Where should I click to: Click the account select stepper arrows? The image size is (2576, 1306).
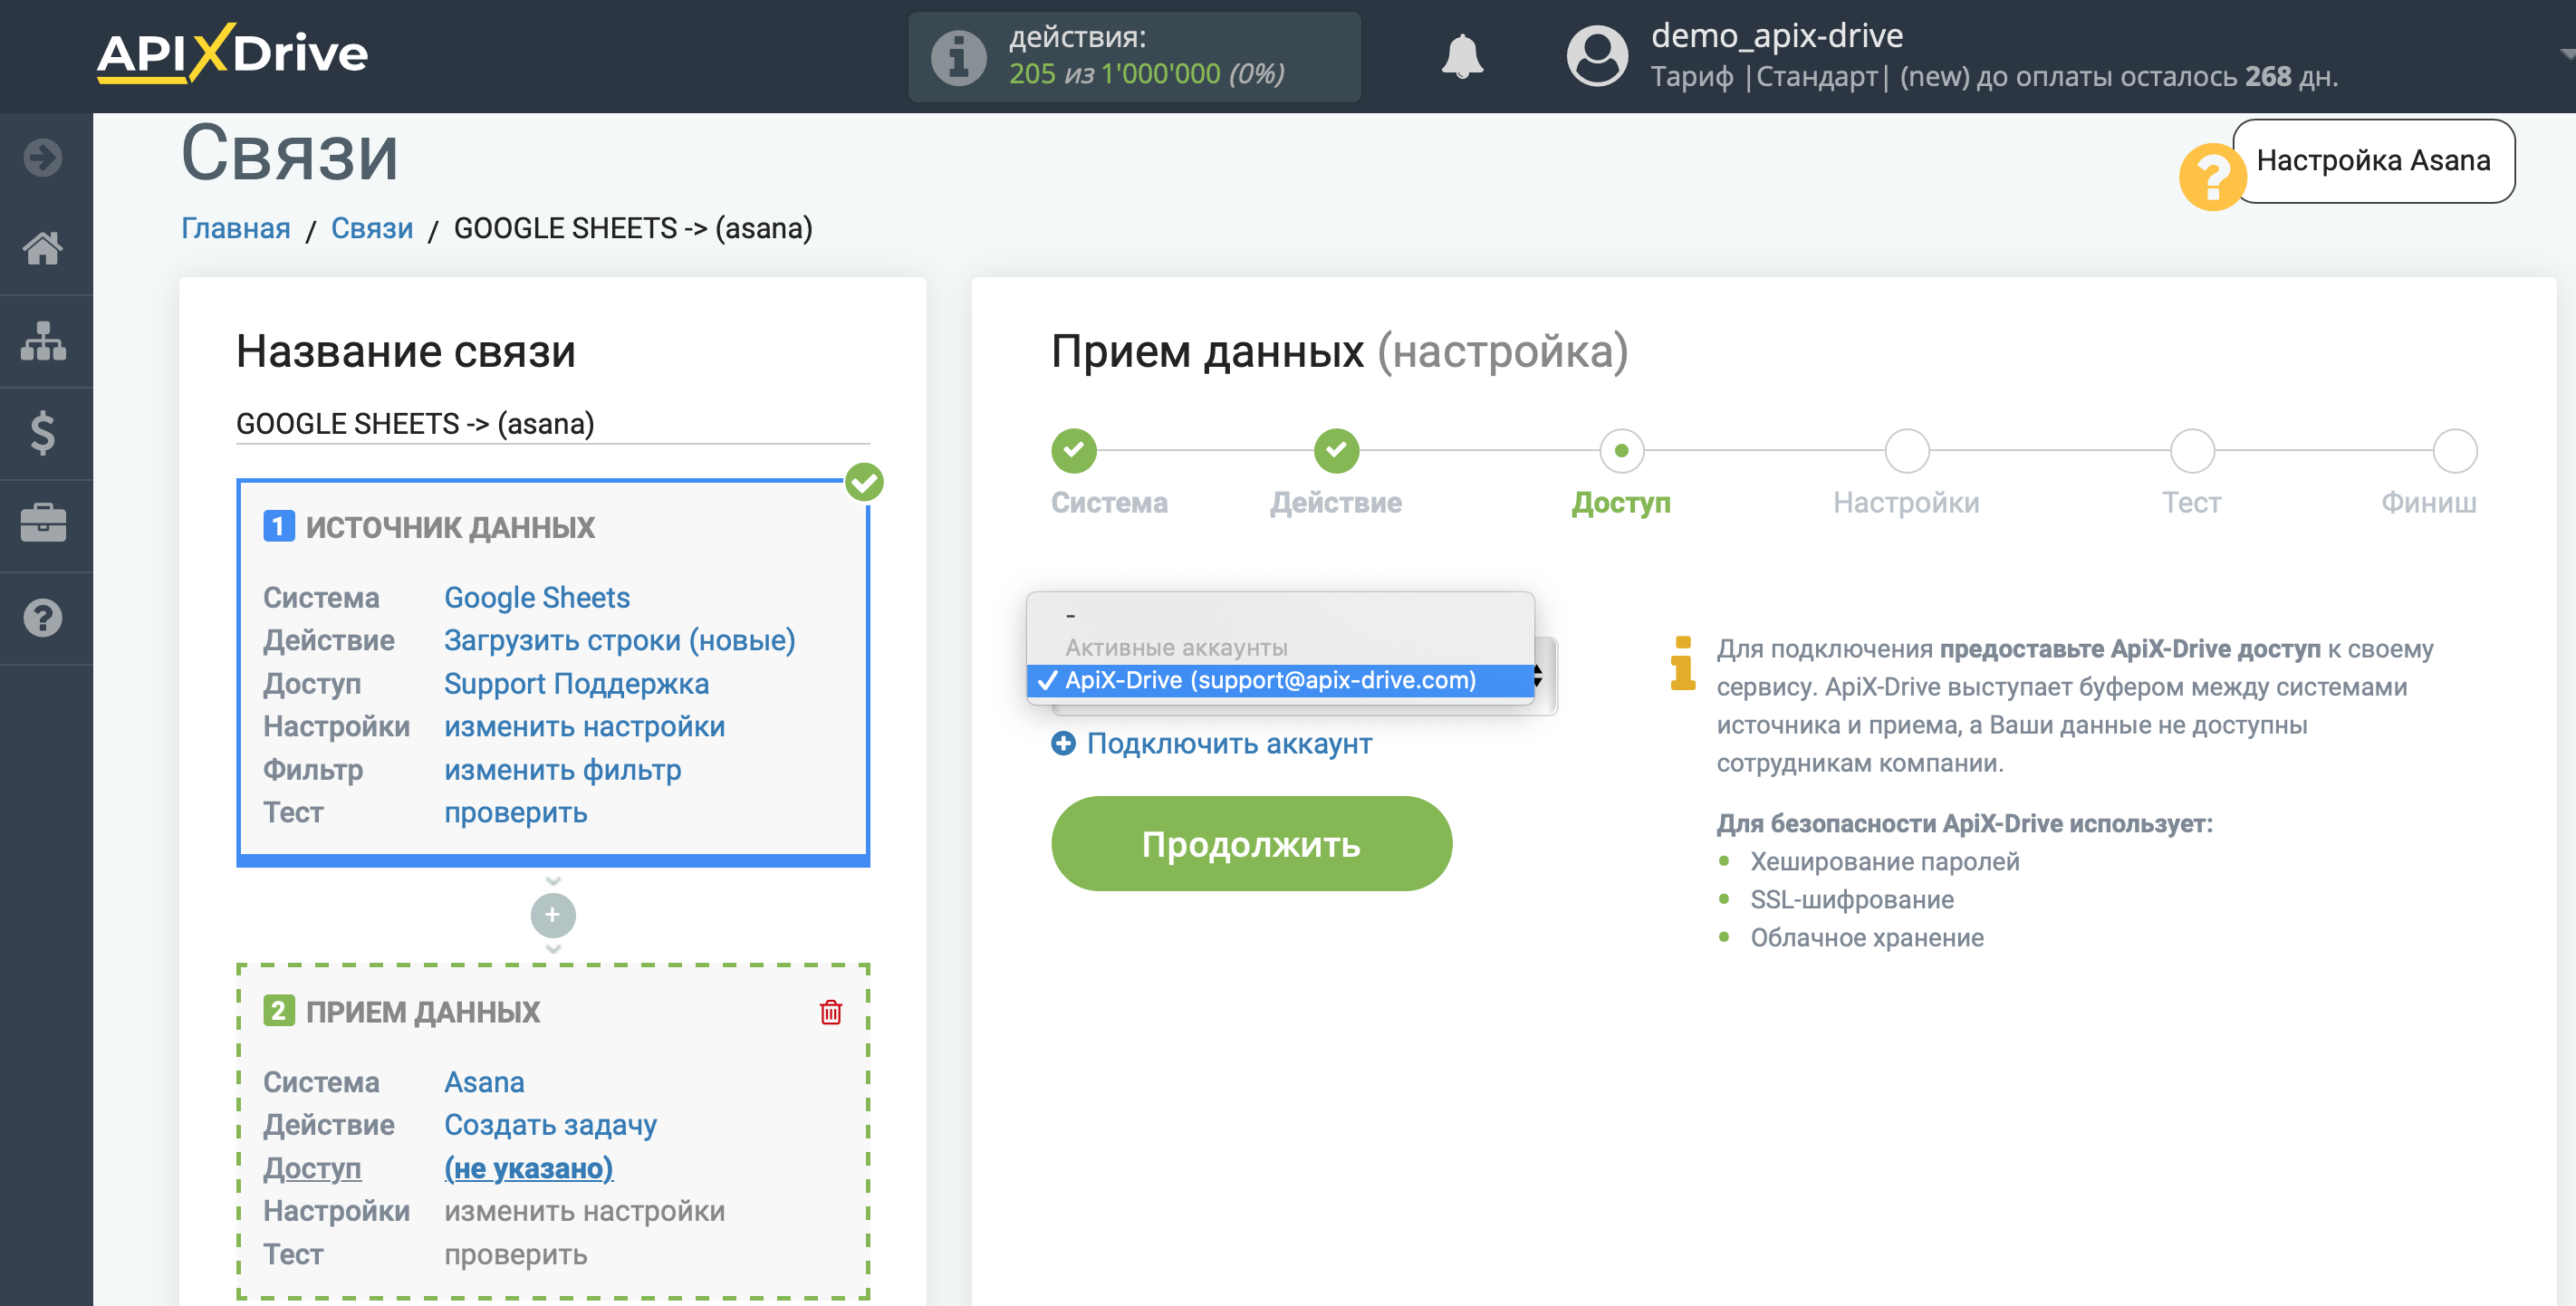coord(1539,677)
